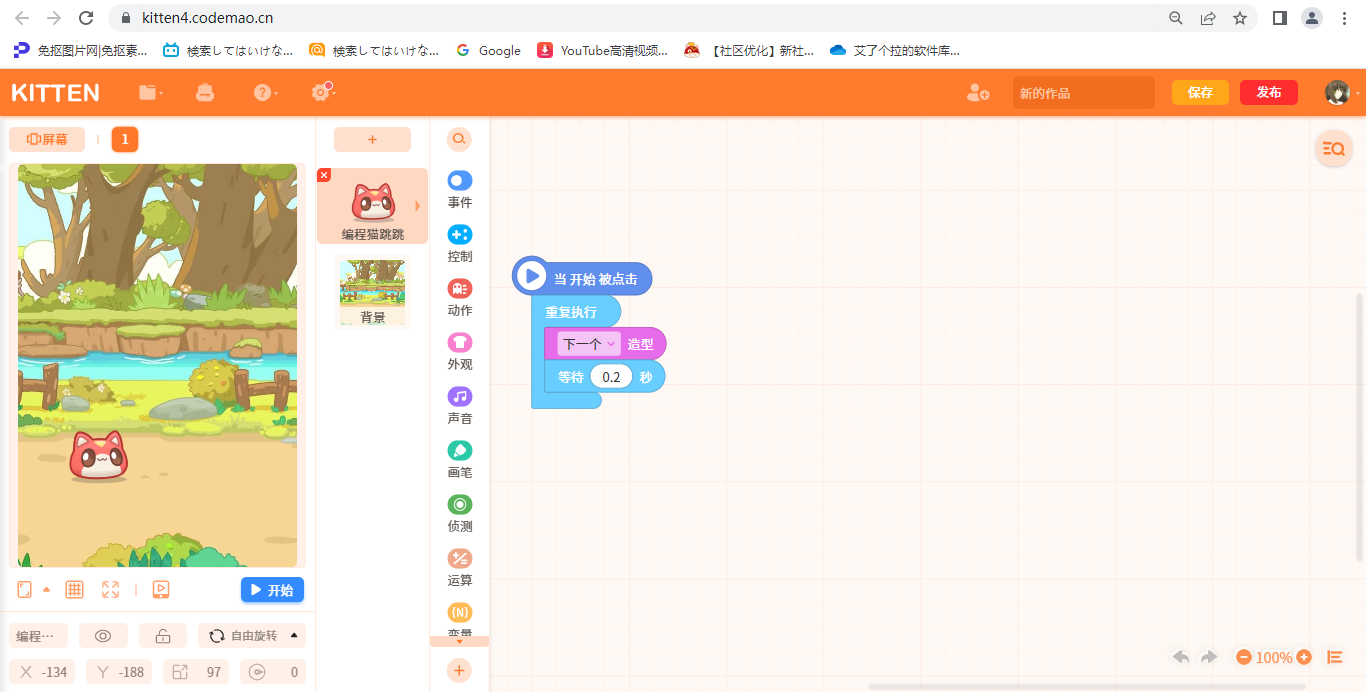This screenshot has height=692, width=1366.
Task: Click the Chrome address bar URL
Action: pyautogui.click(x=208, y=18)
